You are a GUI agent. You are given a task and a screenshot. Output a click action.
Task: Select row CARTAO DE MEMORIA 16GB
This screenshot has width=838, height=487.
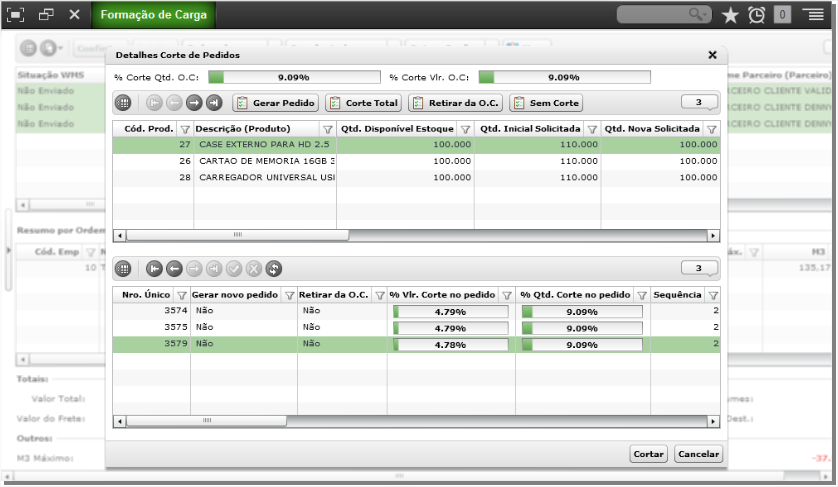point(416,161)
